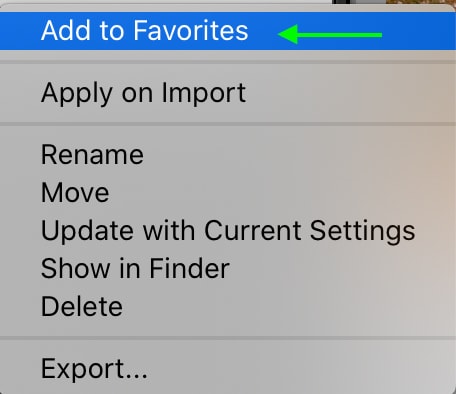Choose the Move menu entry

228,193
